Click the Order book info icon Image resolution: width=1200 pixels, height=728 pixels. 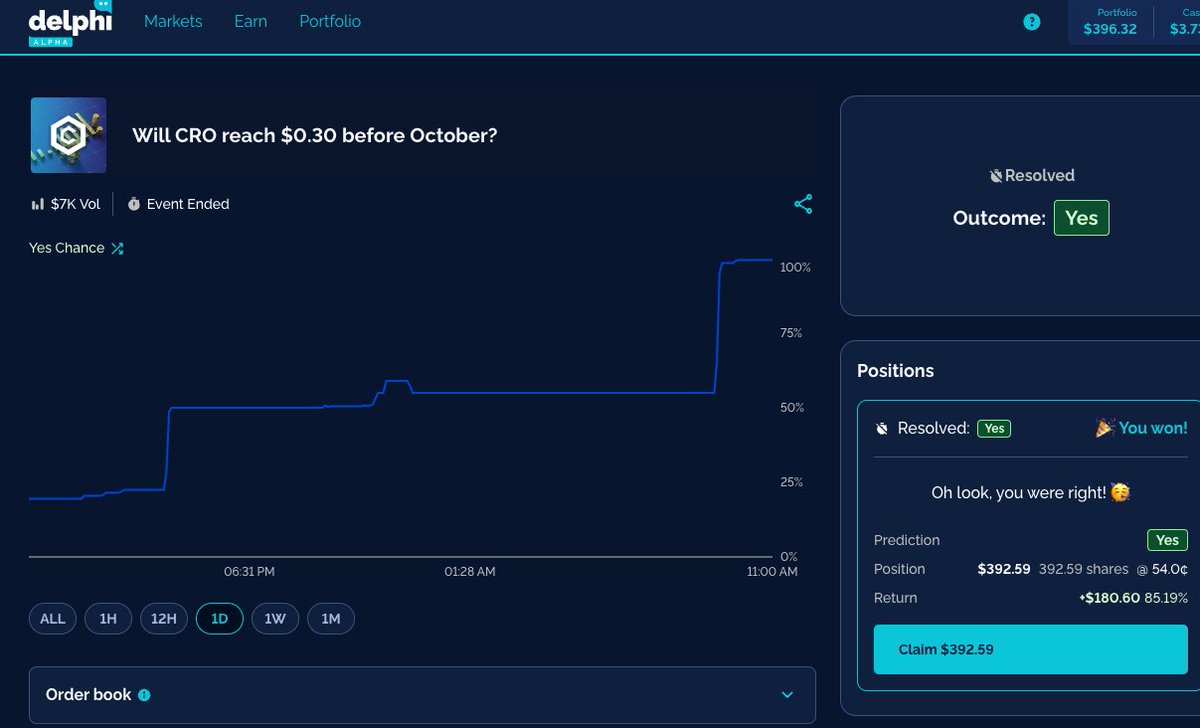pyautogui.click(x=144, y=695)
